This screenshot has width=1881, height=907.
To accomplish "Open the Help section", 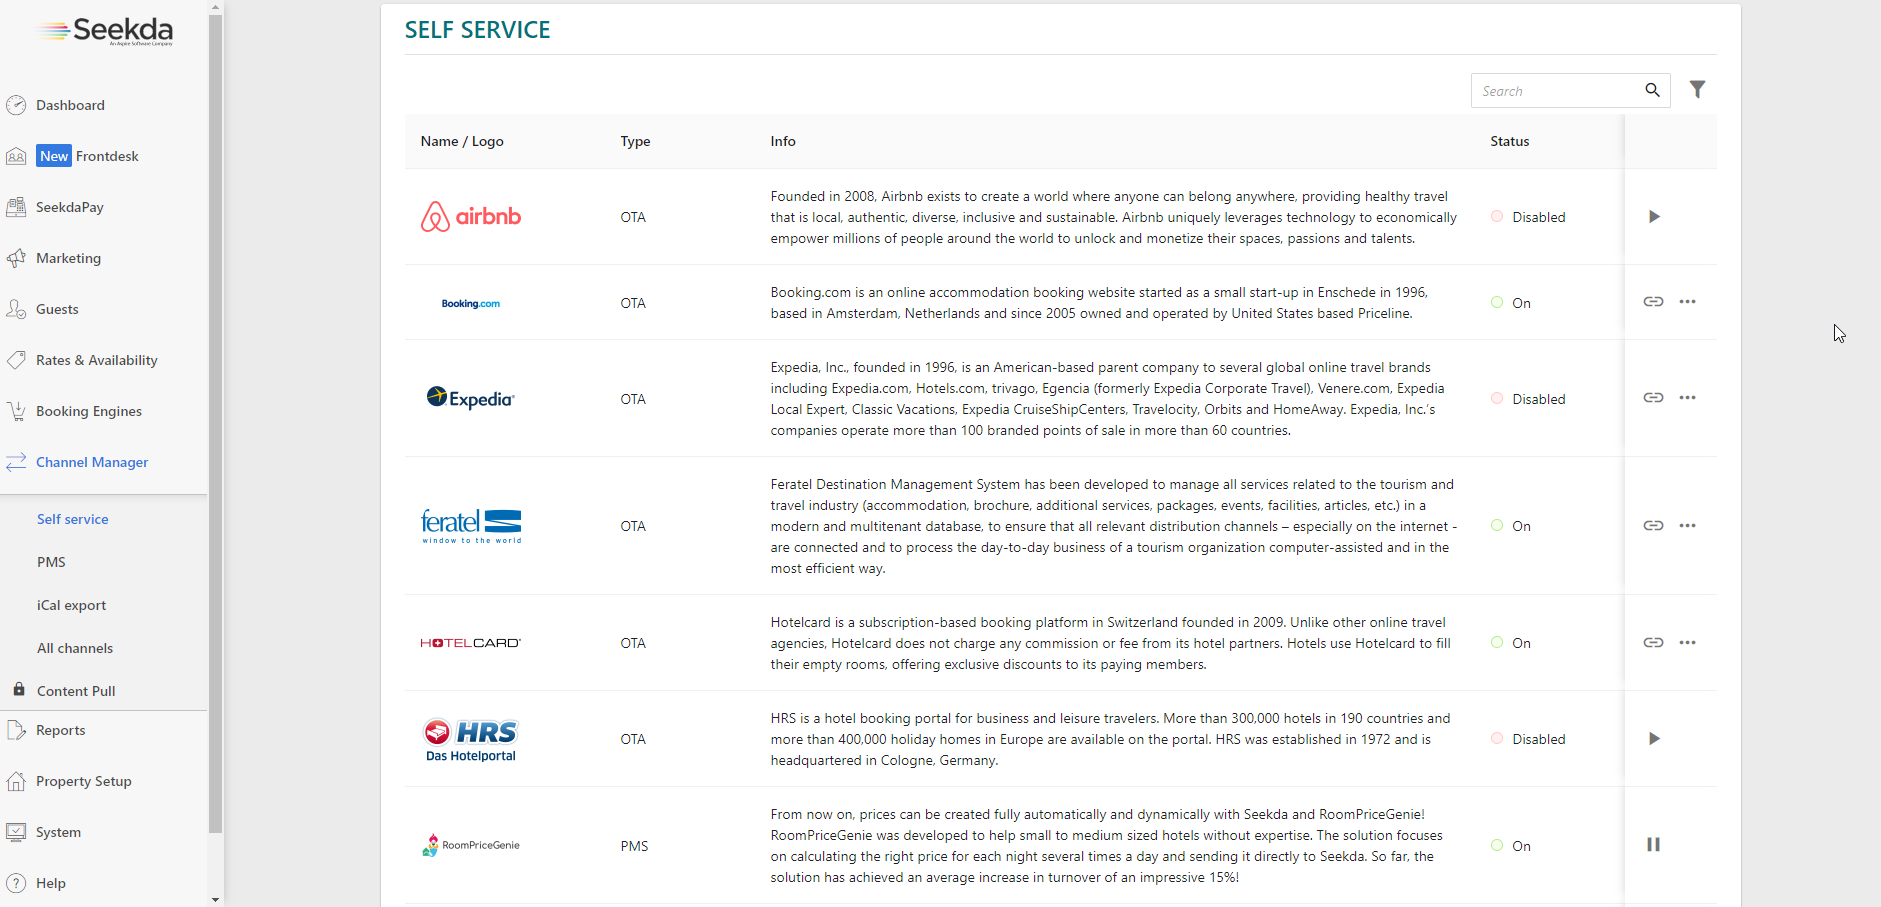I will point(48,883).
